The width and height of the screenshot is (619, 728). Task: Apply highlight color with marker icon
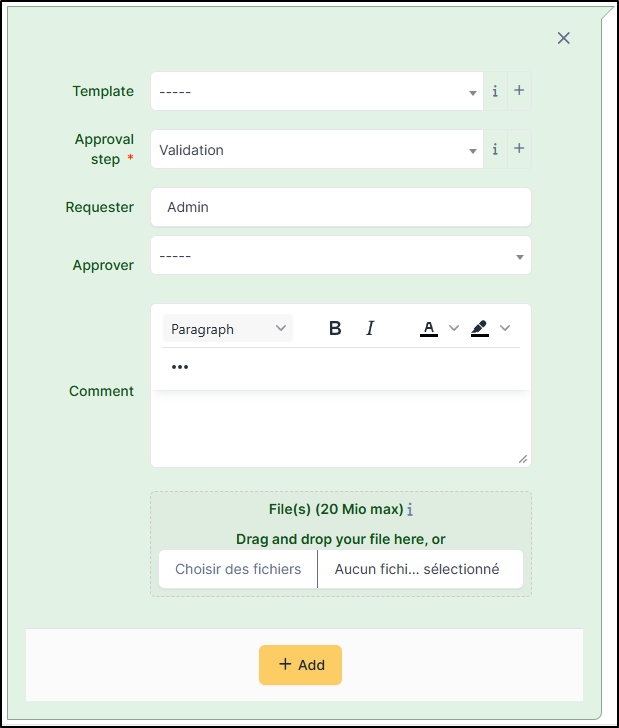(x=480, y=328)
